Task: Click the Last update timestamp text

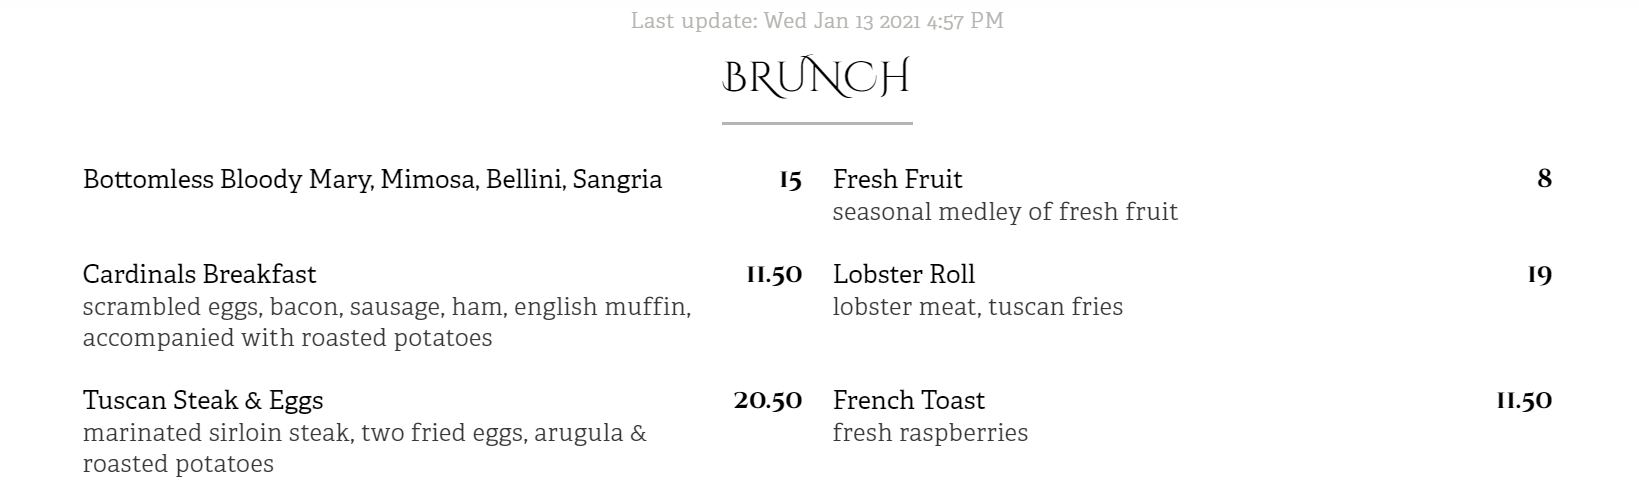Action: [816, 20]
